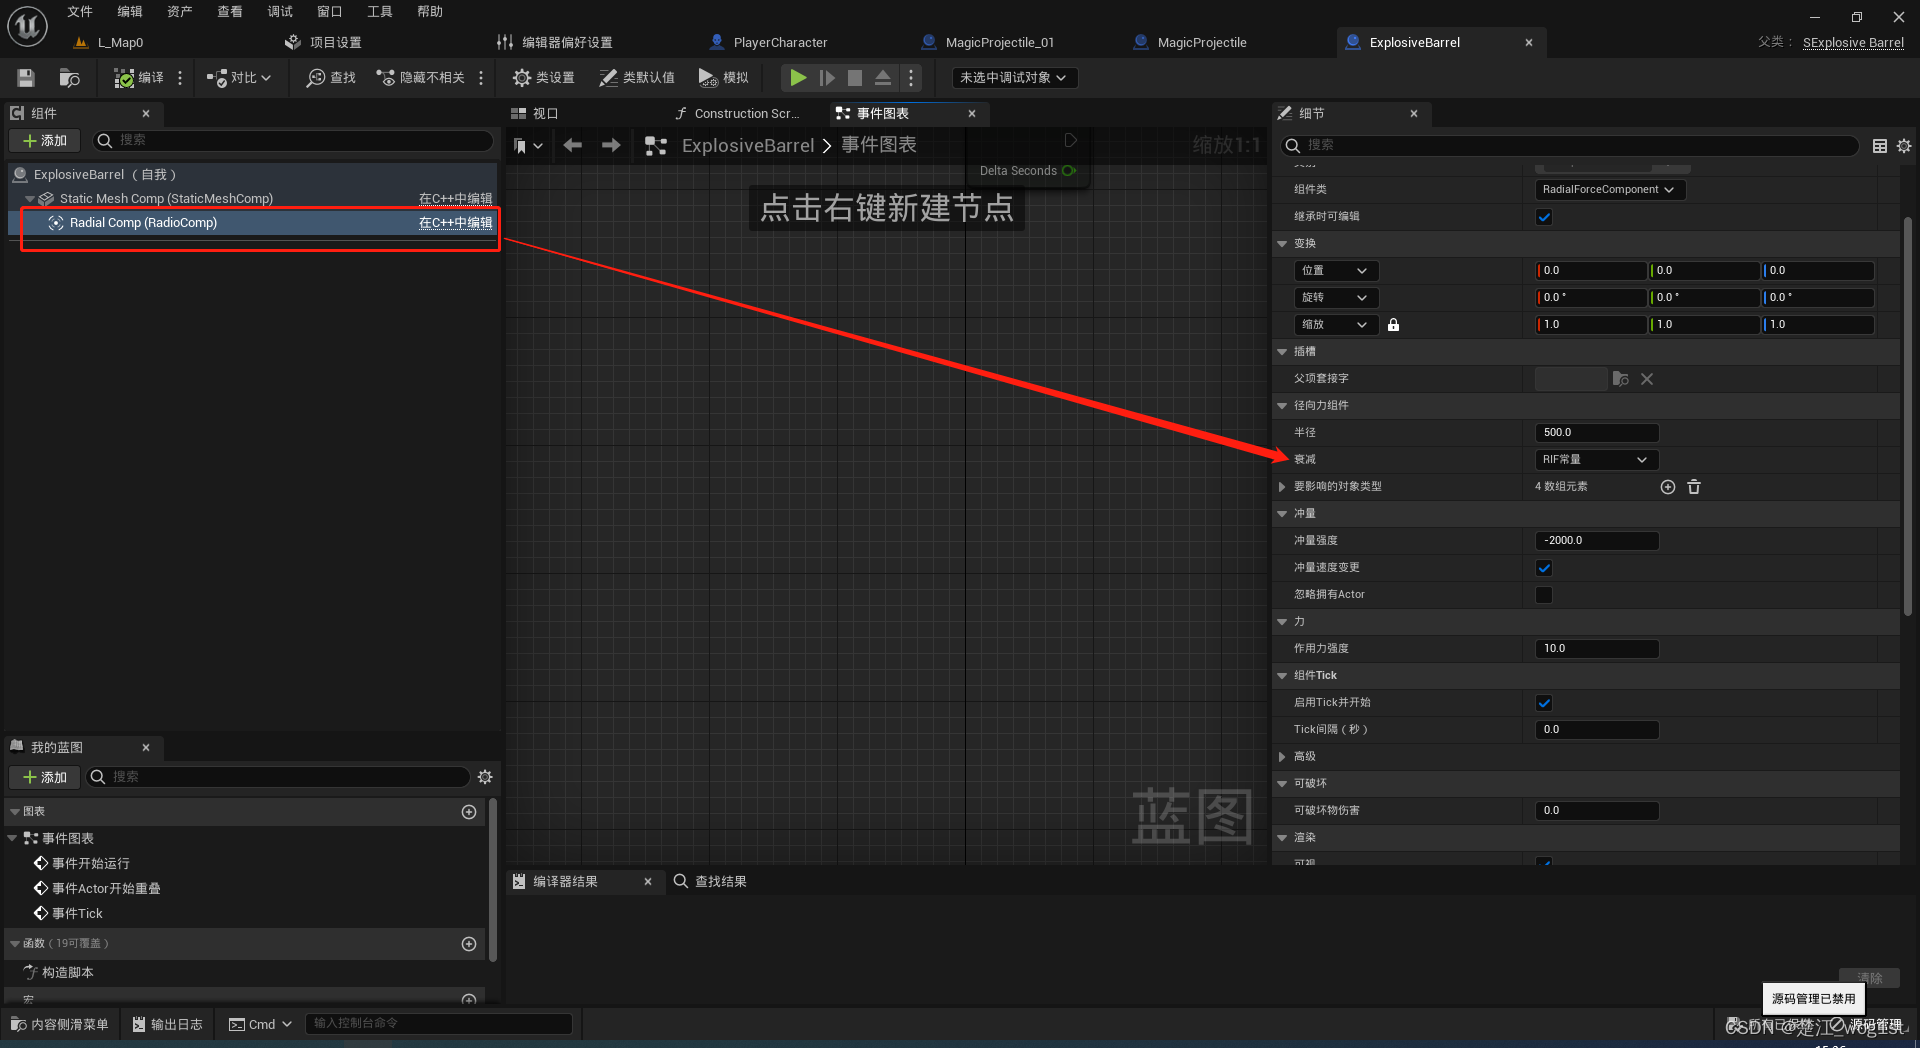This screenshot has width=1920, height=1048.
Task: Click the Browse to asset icon
Action: coord(69,78)
